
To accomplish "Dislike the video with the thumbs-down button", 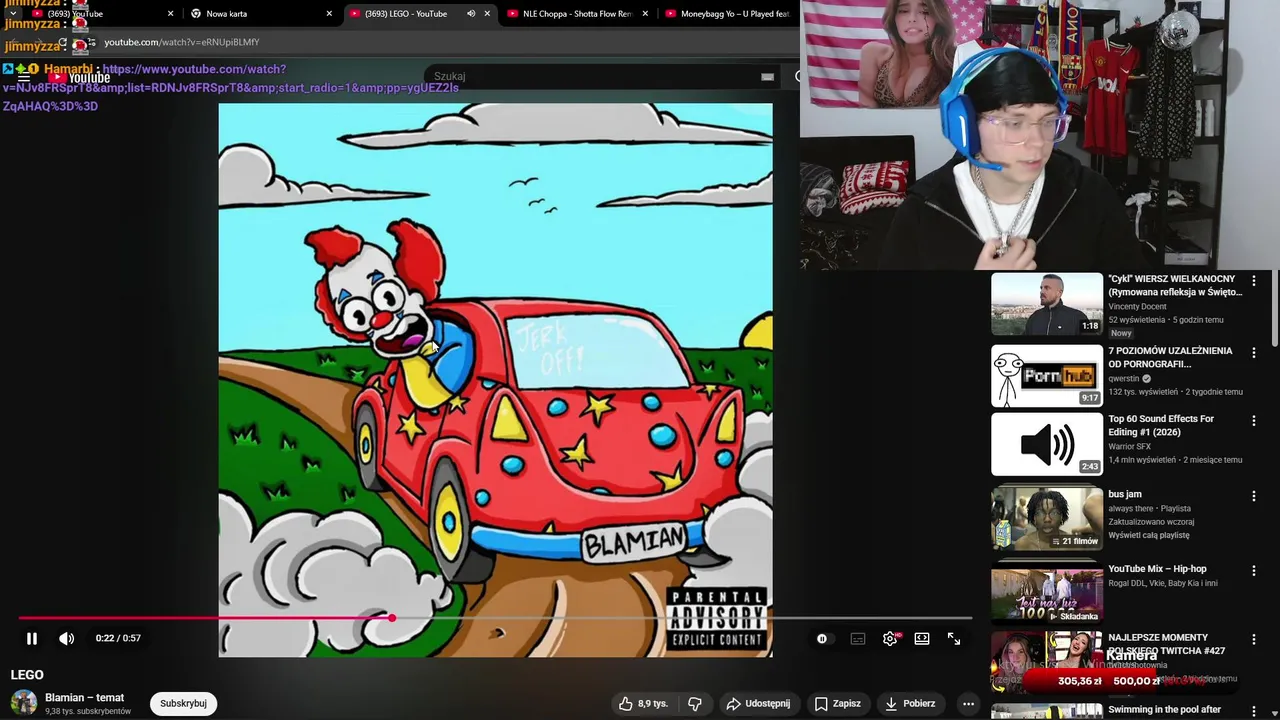I will (x=694, y=703).
